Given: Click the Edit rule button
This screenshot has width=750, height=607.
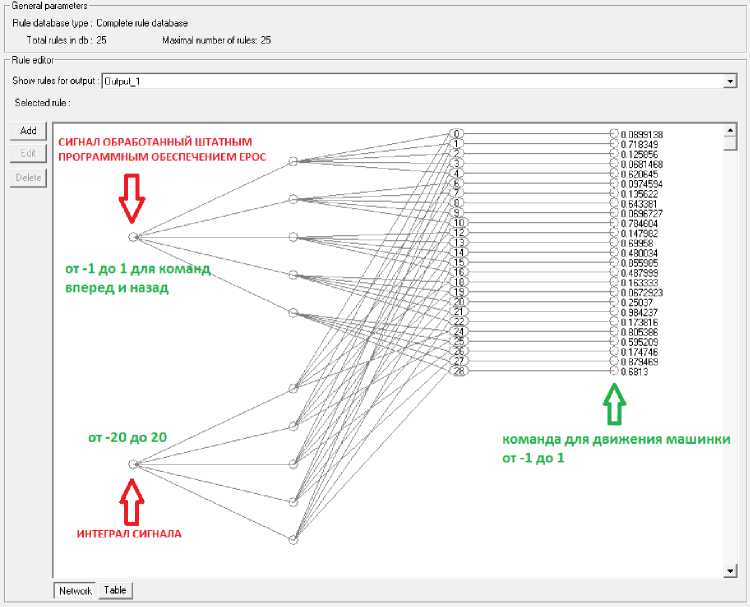Looking at the screenshot, I should (x=28, y=154).
